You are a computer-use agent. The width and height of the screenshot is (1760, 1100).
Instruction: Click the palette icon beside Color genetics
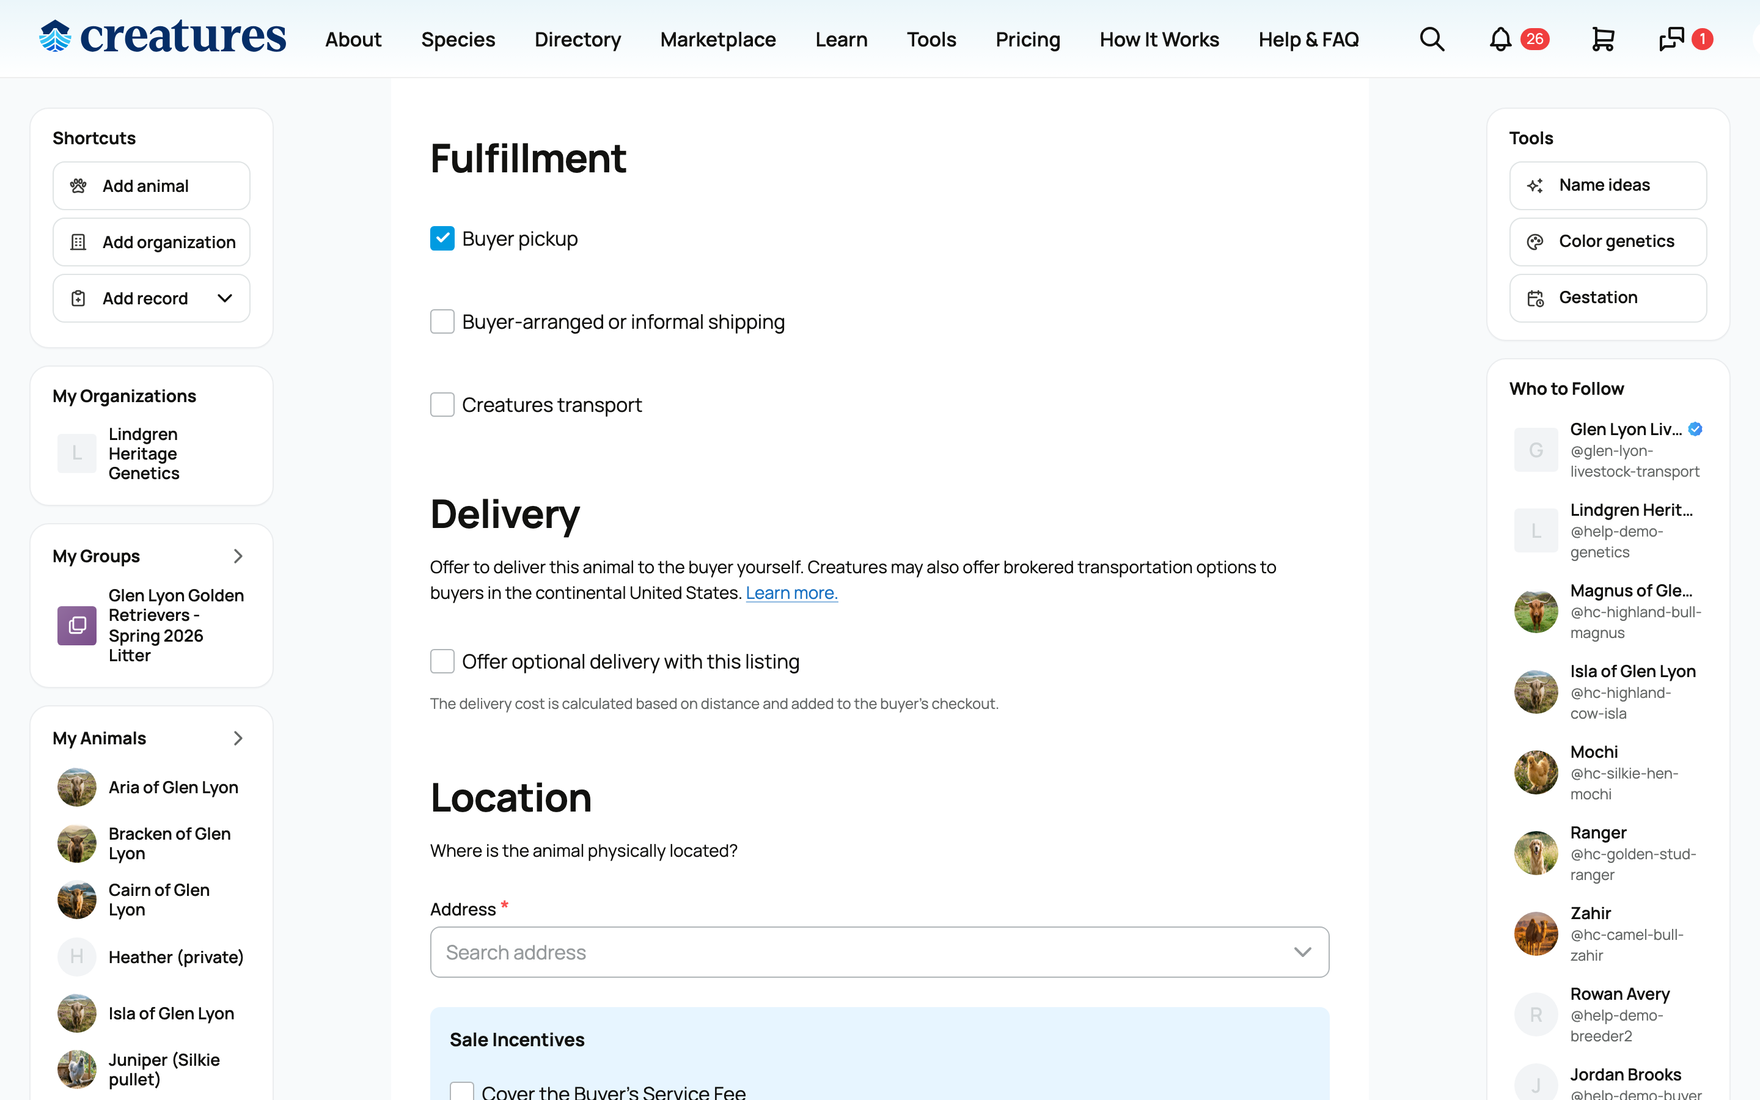click(1535, 242)
